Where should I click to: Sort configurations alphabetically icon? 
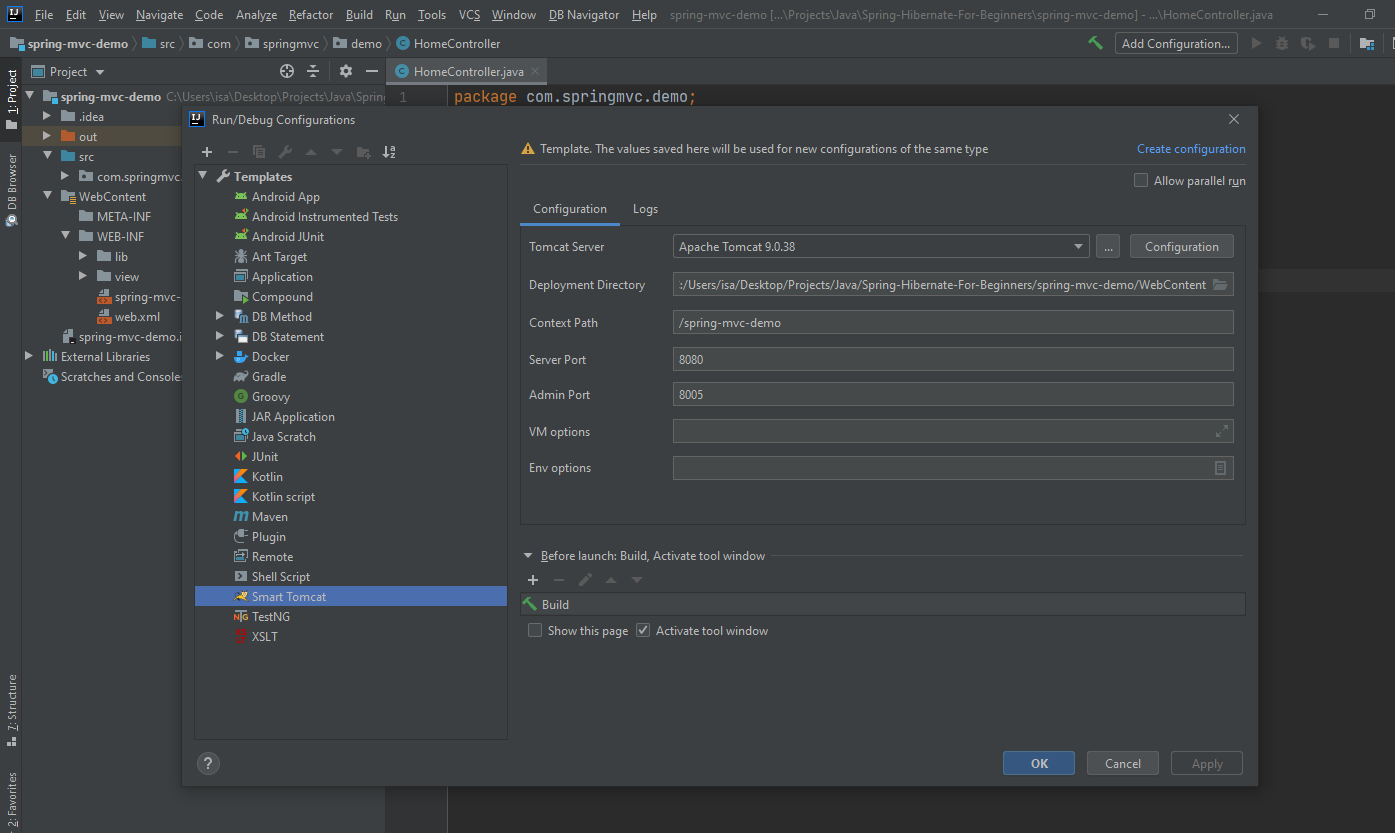coord(390,152)
